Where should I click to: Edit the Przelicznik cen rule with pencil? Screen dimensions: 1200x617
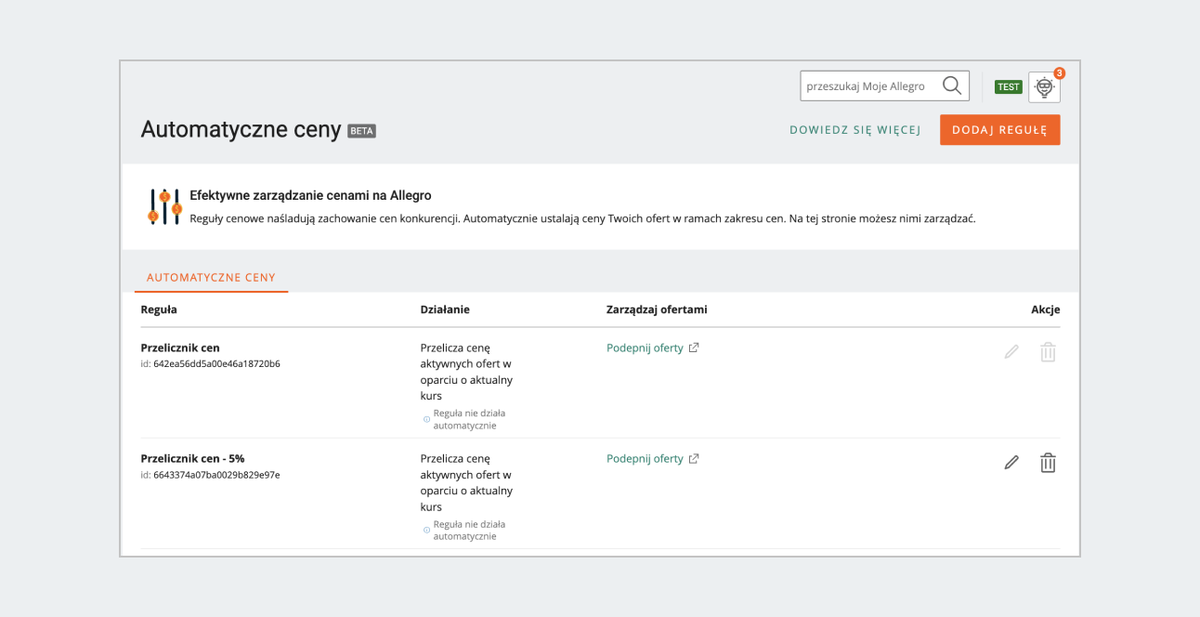point(1012,352)
